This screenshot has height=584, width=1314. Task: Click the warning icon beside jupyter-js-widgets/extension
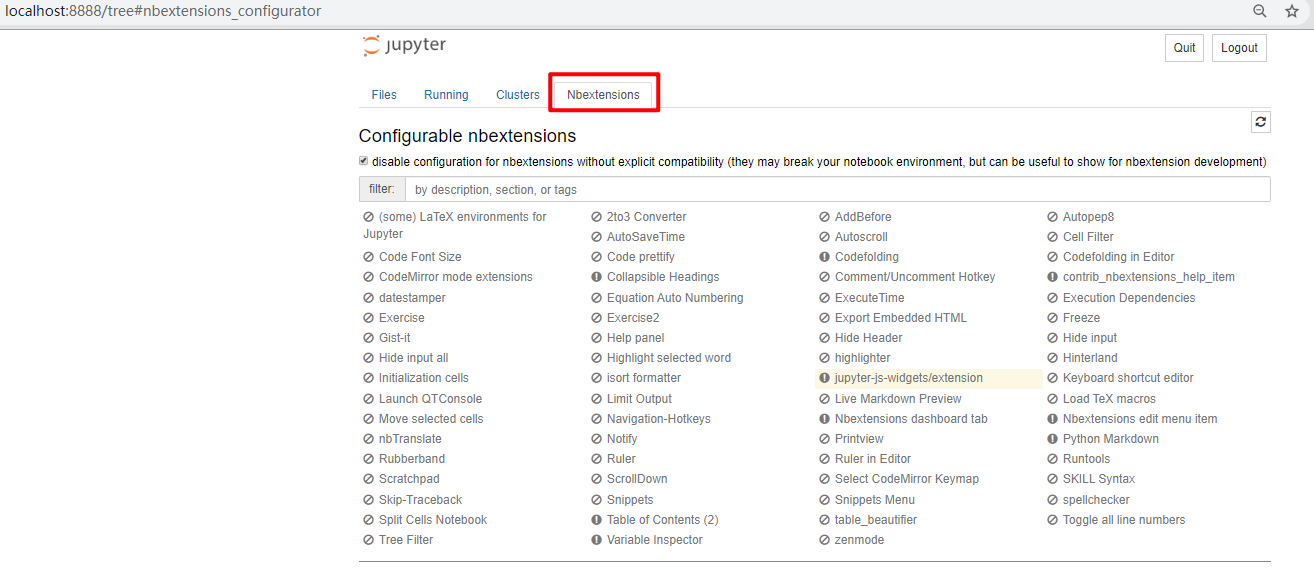825,378
